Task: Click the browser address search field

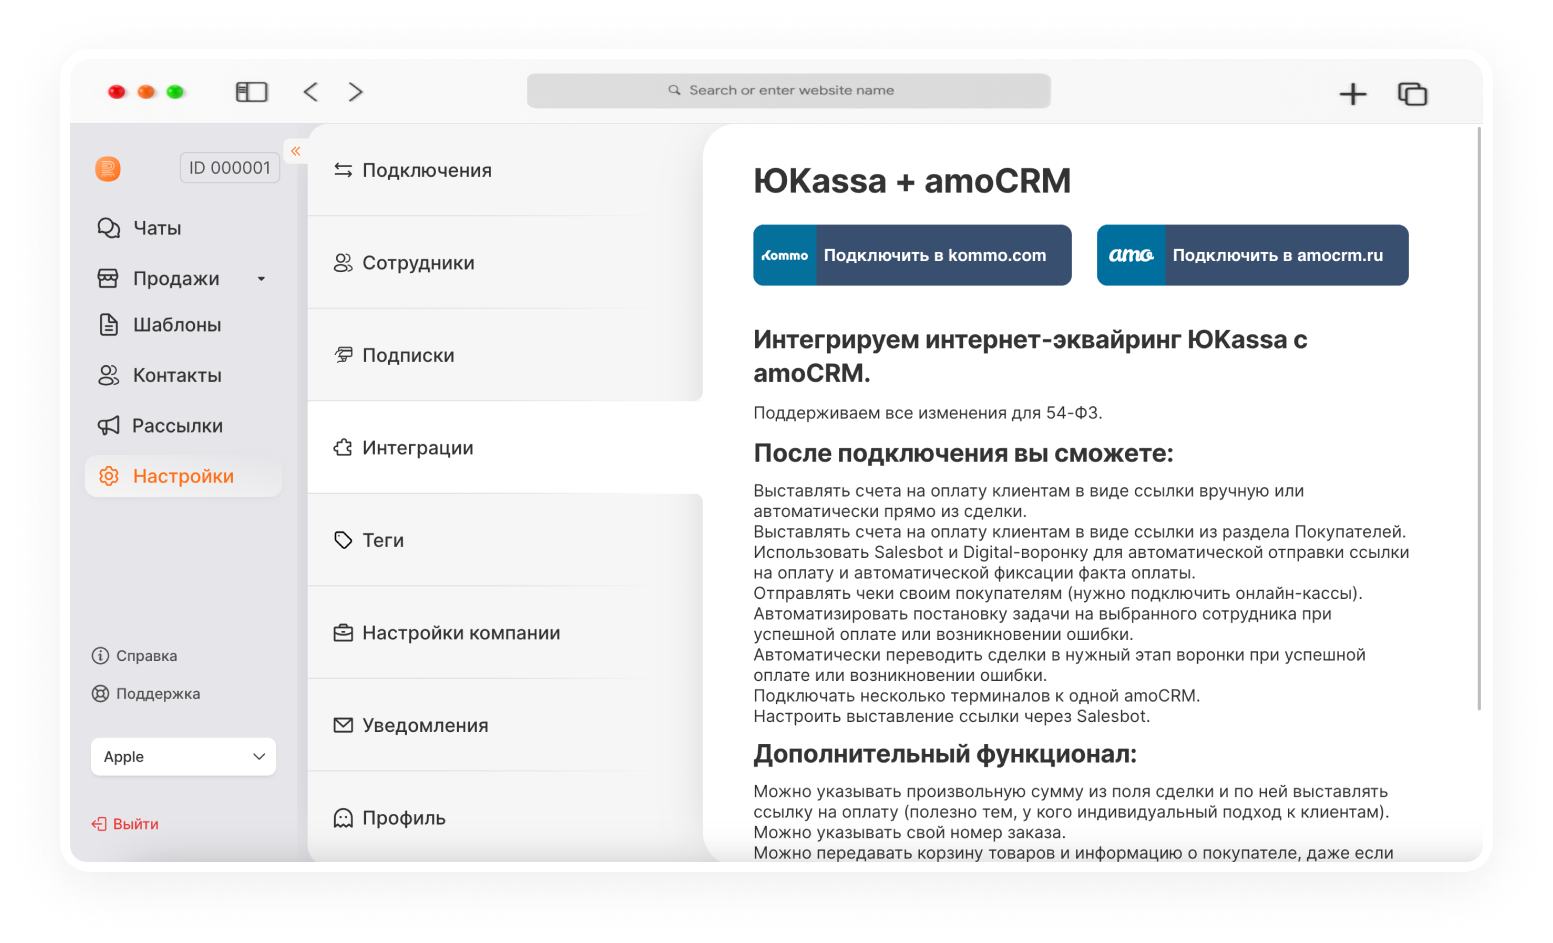Action: (789, 90)
